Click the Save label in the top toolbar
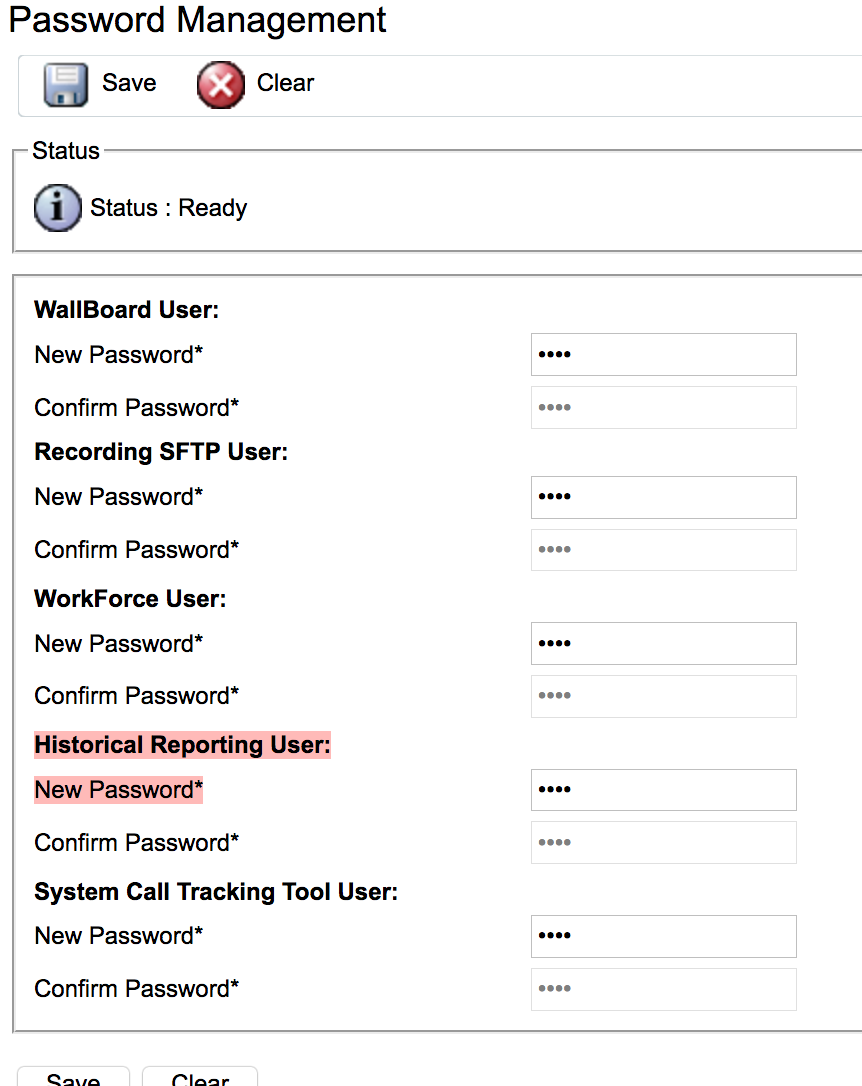Viewport: 862px width, 1086px height. click(129, 83)
